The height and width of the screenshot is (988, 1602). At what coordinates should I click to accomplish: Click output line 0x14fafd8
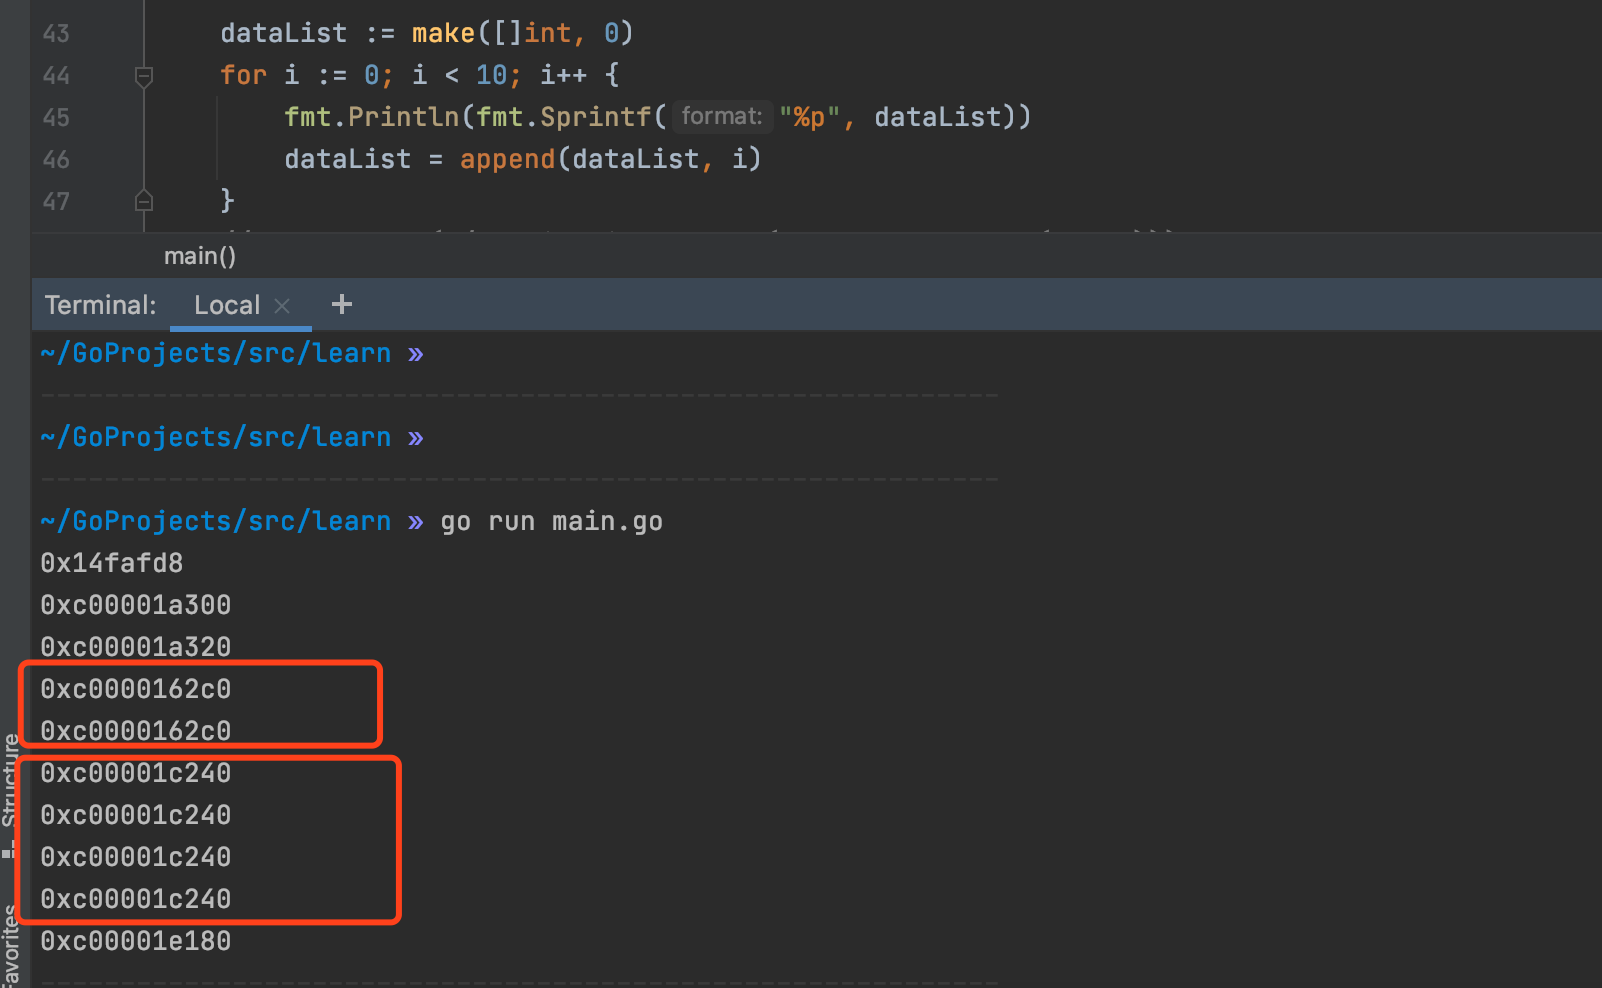[112, 563]
